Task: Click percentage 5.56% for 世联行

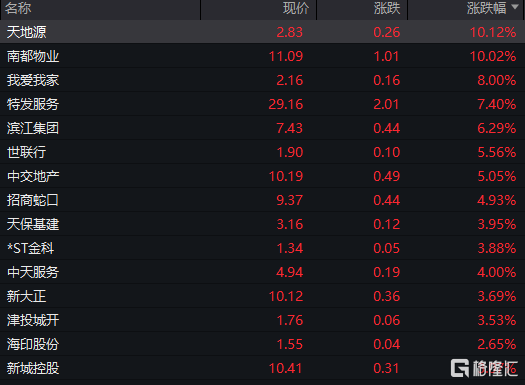Action: pyautogui.click(x=497, y=152)
